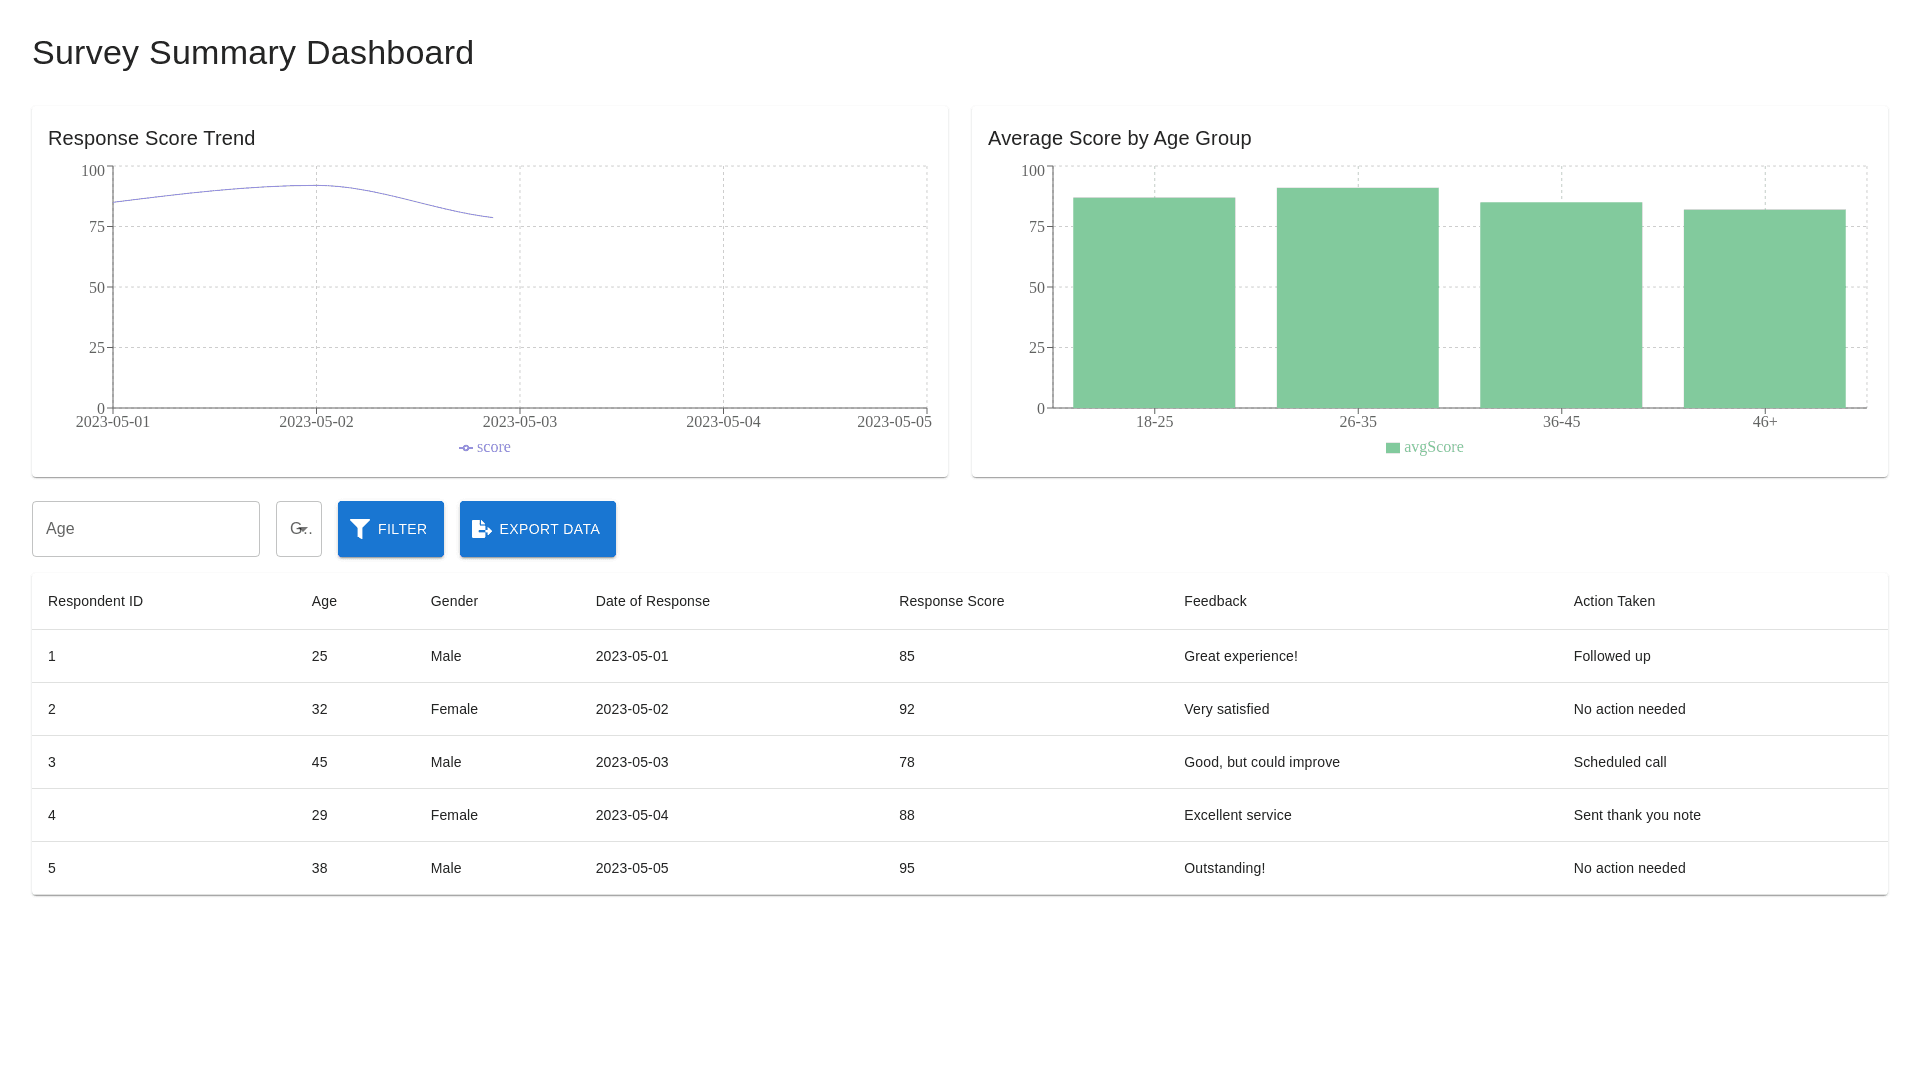The width and height of the screenshot is (1920, 1080).
Task: Click into the Age filter field
Action: (146, 529)
